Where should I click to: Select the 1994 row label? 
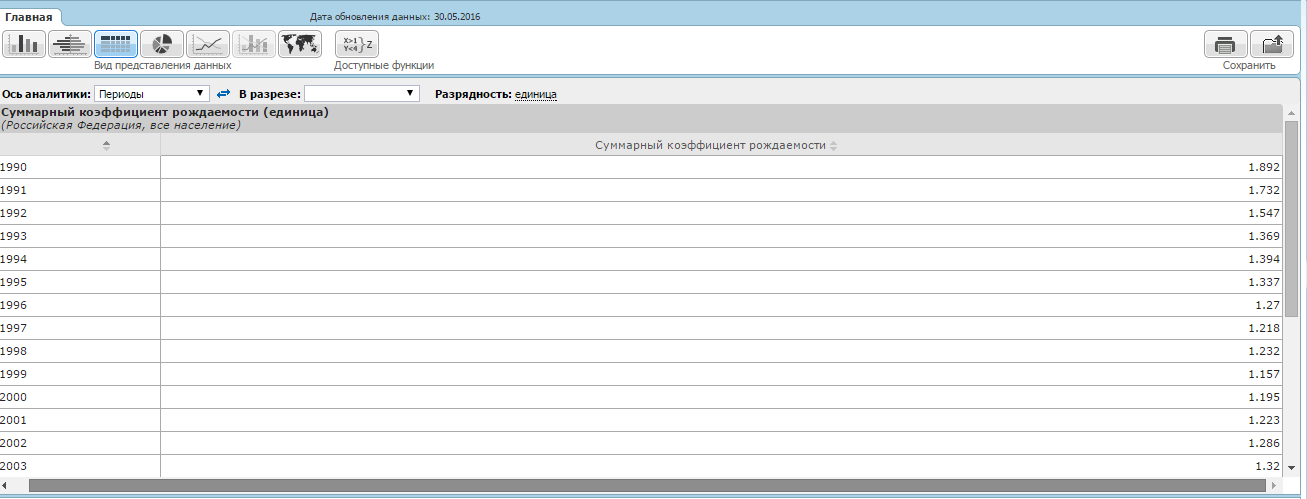pyautogui.click(x=13, y=259)
